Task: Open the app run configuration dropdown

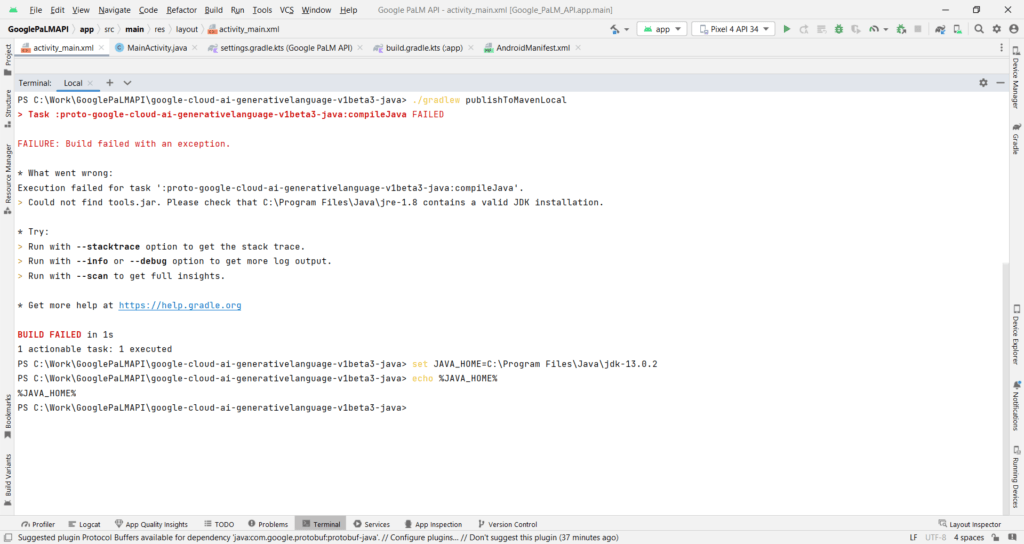Action: point(662,29)
